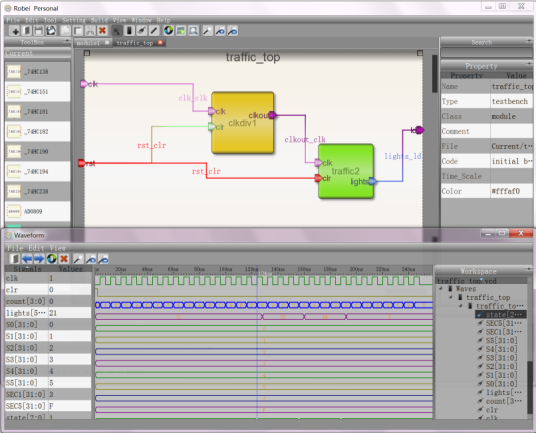Click the scissors Cut icon
The height and width of the screenshot is (433, 536).
tap(90, 31)
